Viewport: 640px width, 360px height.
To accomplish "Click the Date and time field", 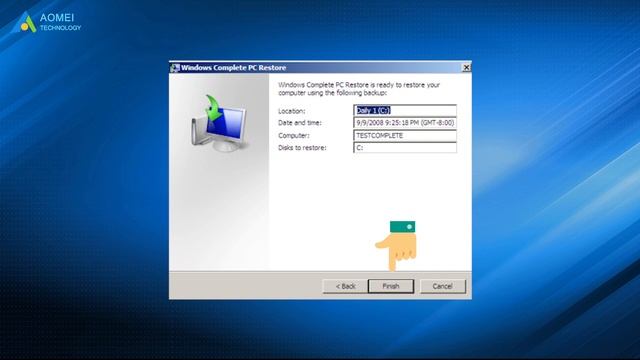I will (x=404, y=123).
